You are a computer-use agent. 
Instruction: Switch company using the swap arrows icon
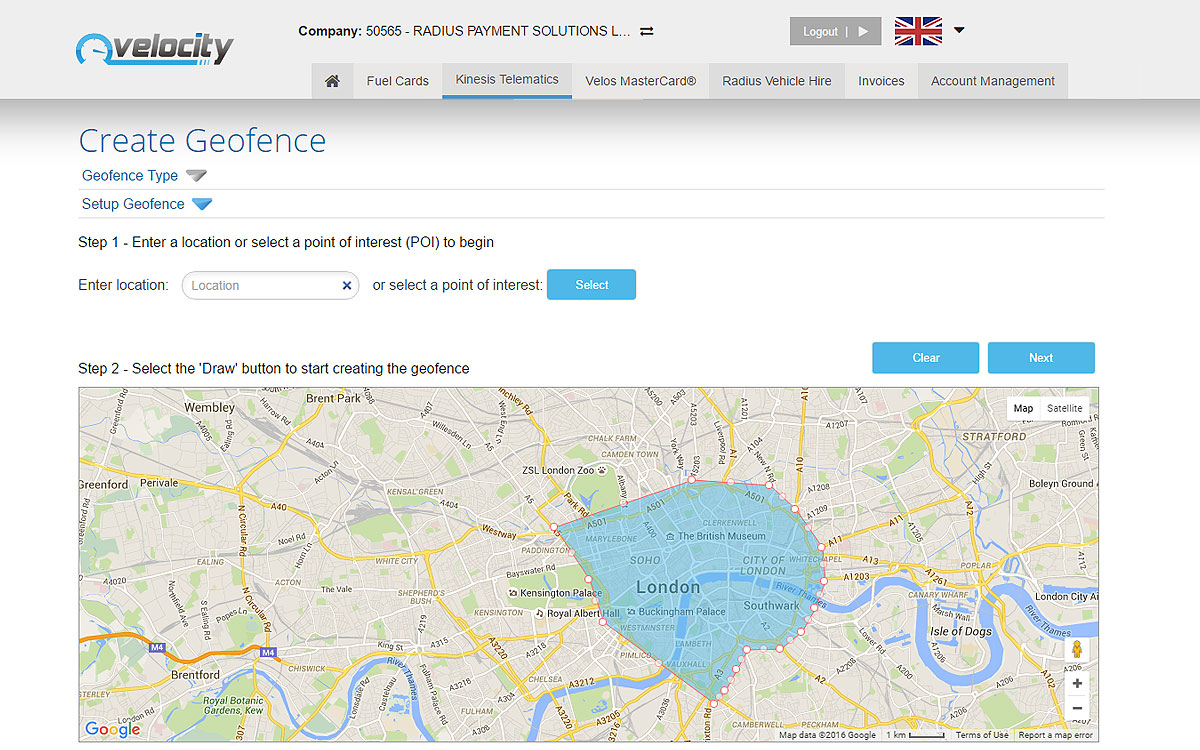click(x=647, y=31)
